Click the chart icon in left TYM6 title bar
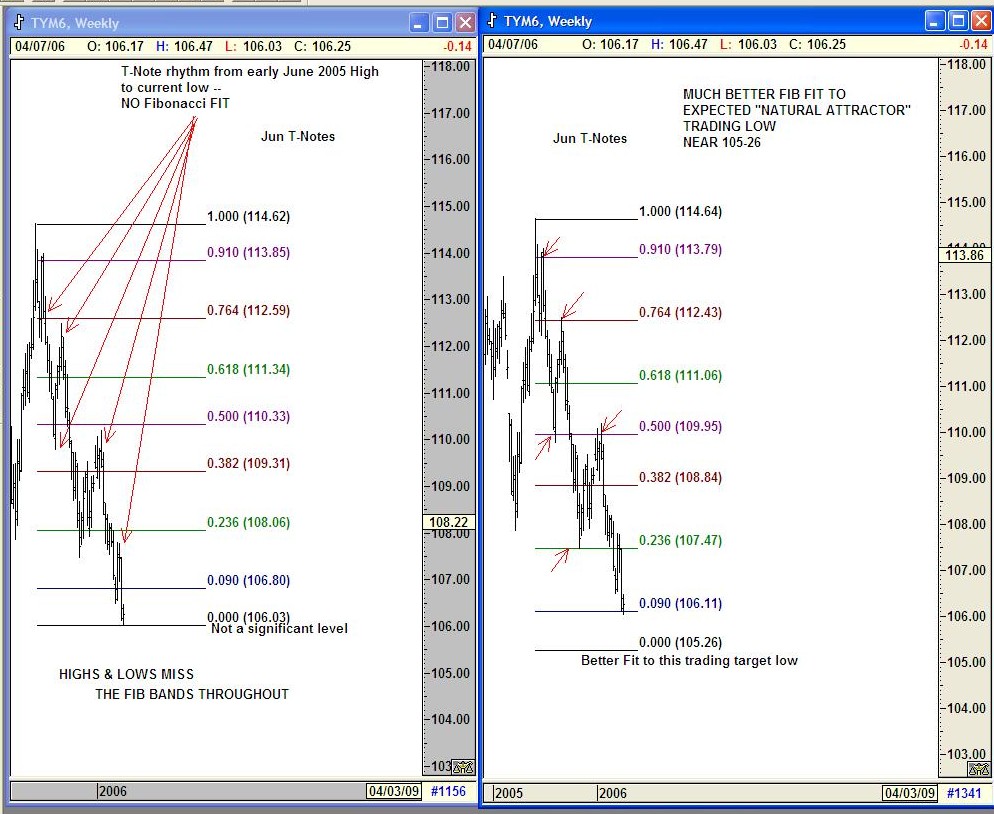Screen dimensions: 994x814 pyautogui.click(x=19, y=23)
